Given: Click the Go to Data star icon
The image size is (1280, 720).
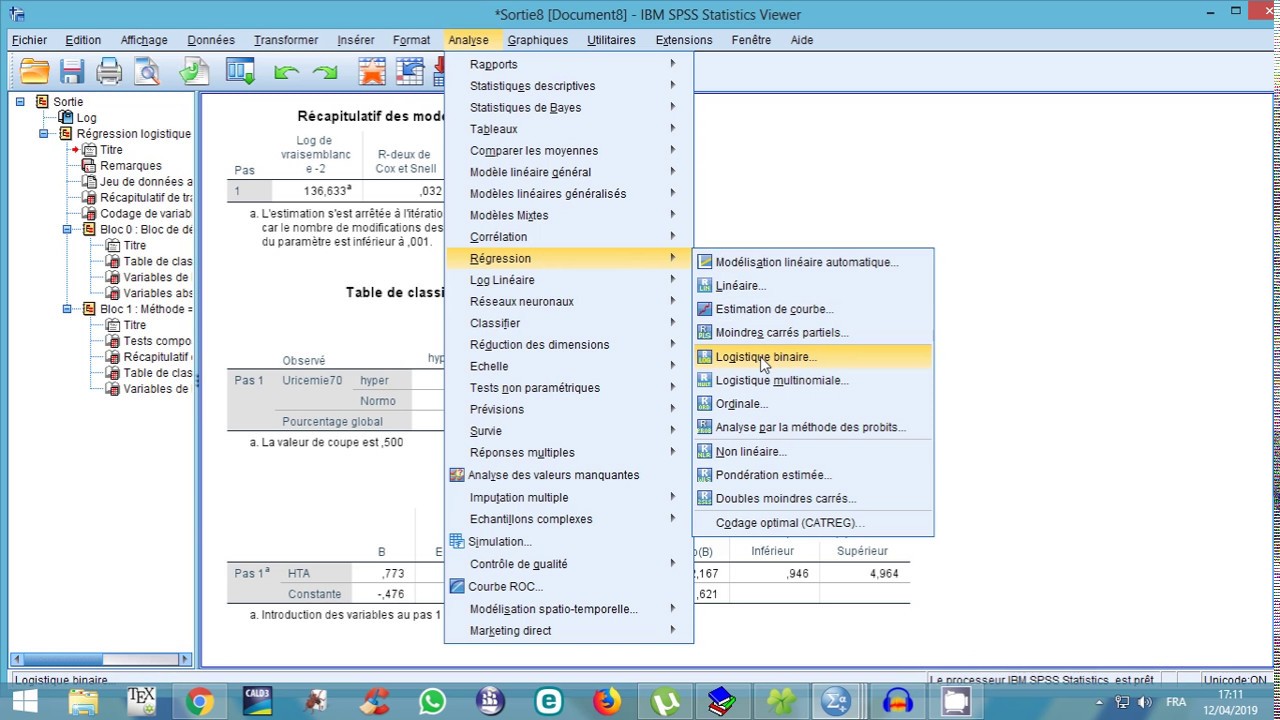Looking at the screenshot, I should click(372, 71).
